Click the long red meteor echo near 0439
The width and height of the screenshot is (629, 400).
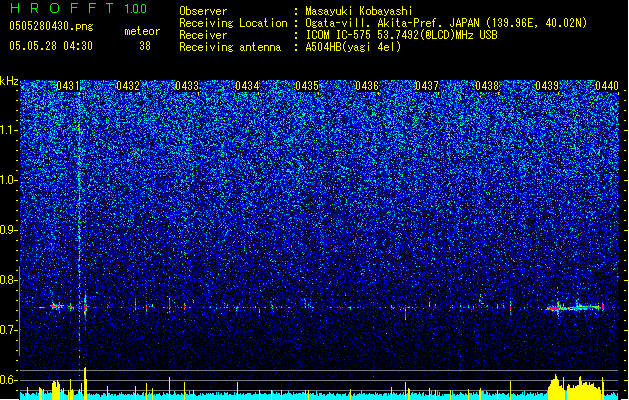[x=575, y=308]
